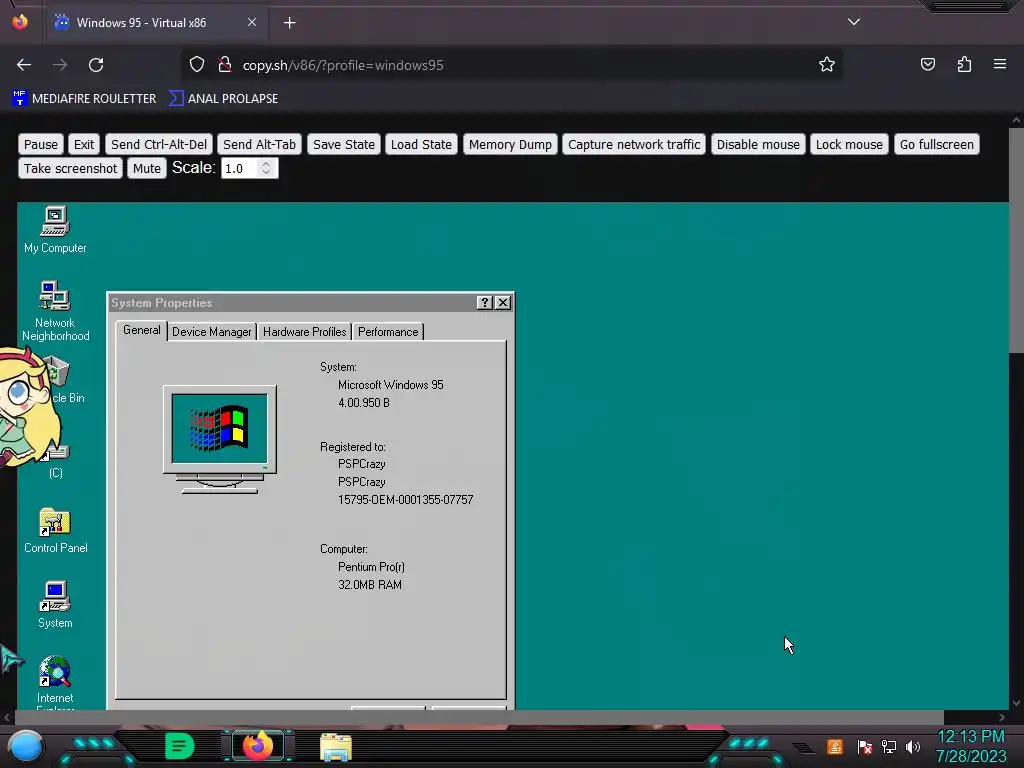Click the Disable mouse button
Image resolution: width=1024 pixels, height=768 pixels.
click(758, 144)
